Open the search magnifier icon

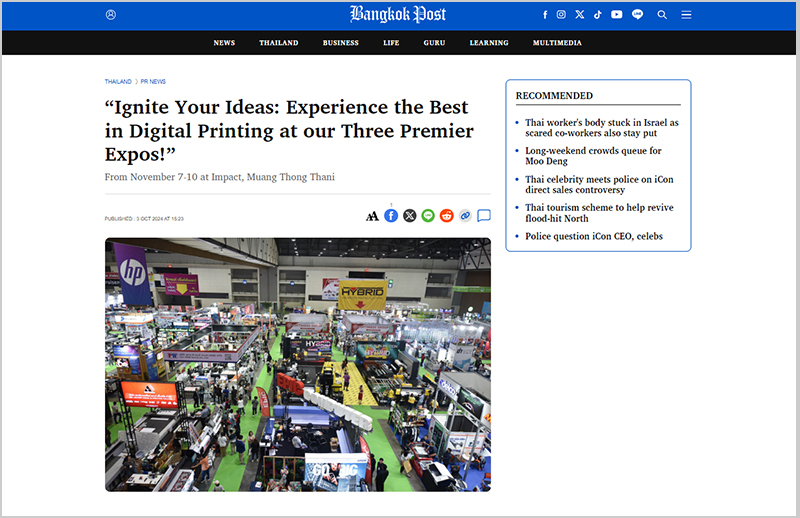pos(662,15)
